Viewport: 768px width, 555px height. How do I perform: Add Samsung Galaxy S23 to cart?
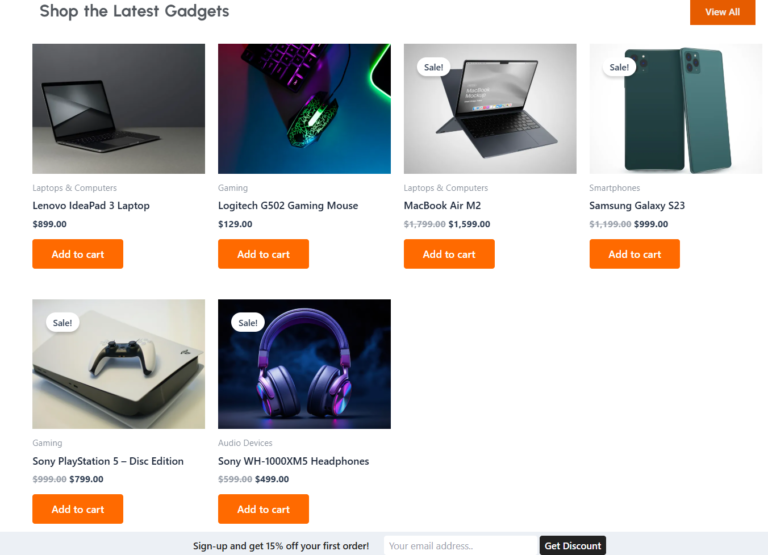(635, 254)
